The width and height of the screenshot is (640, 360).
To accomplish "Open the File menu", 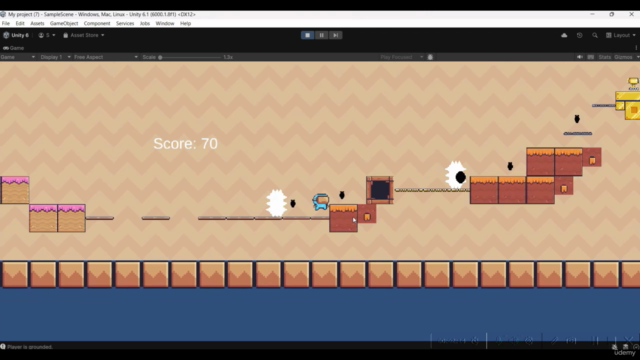I will [6, 23].
